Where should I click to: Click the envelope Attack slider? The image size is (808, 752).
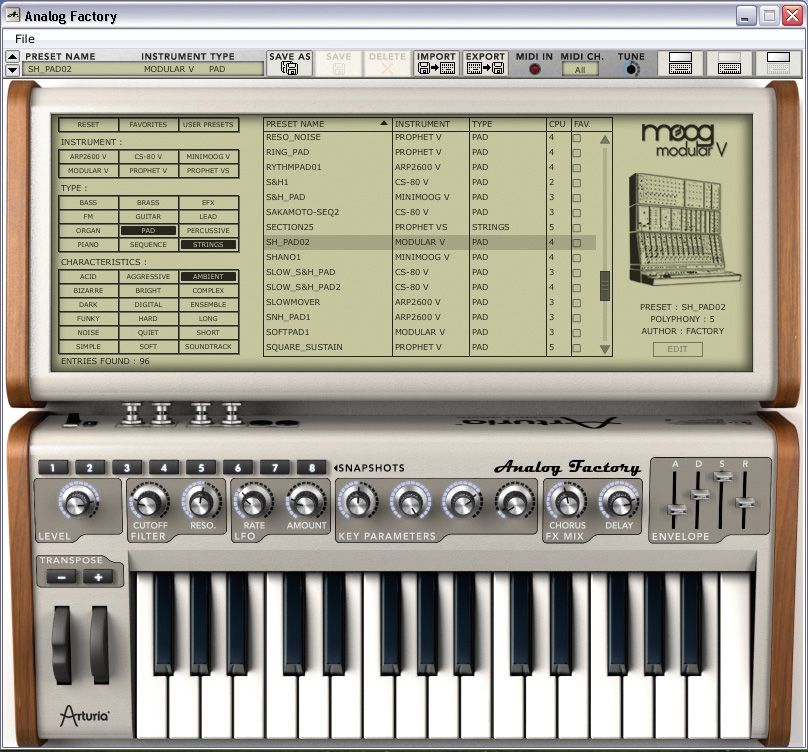tap(676, 510)
